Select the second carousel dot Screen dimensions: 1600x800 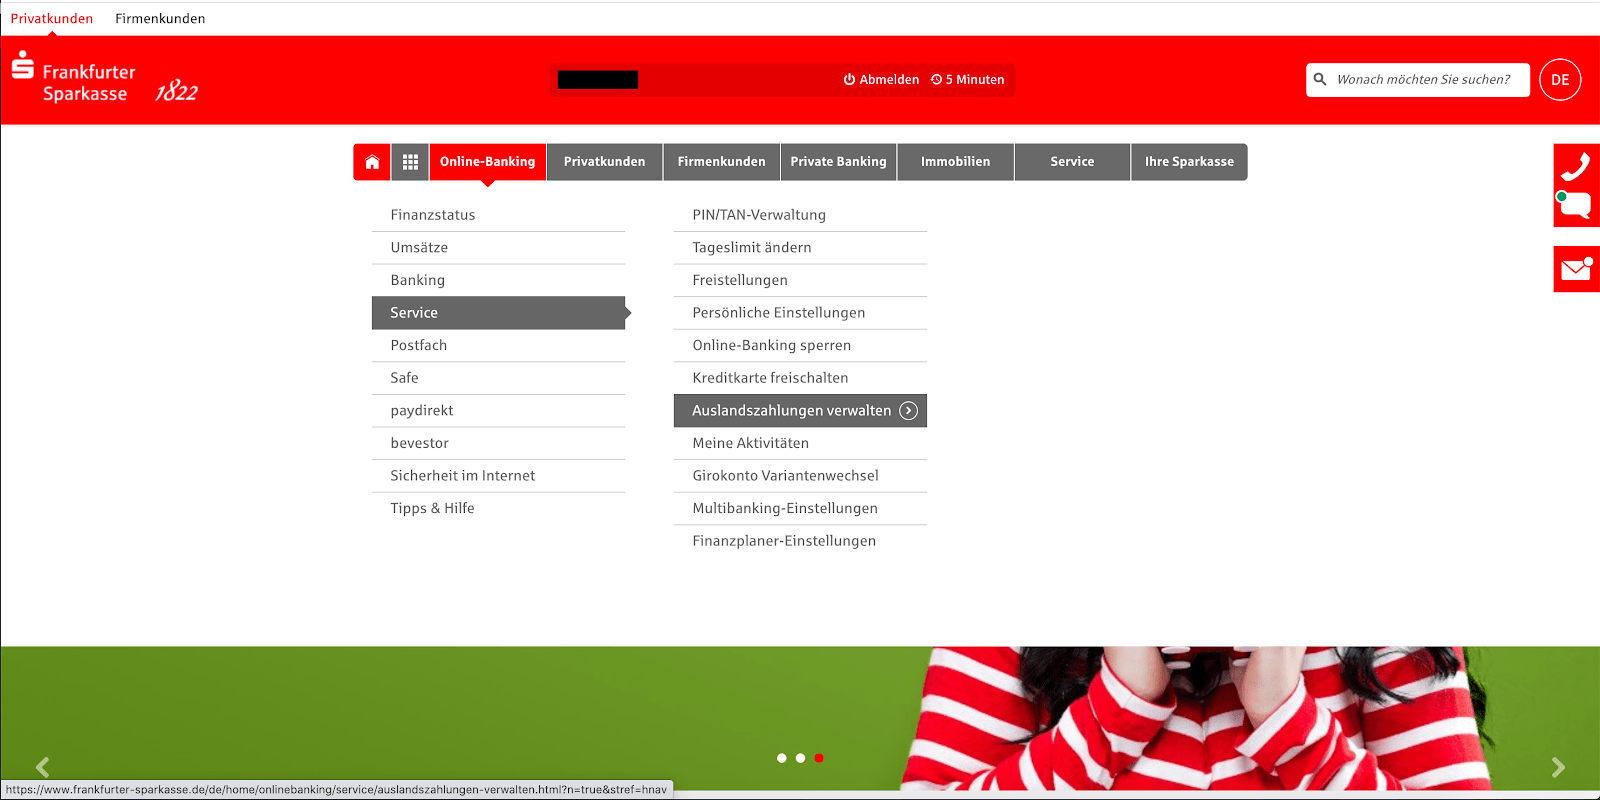pos(800,758)
